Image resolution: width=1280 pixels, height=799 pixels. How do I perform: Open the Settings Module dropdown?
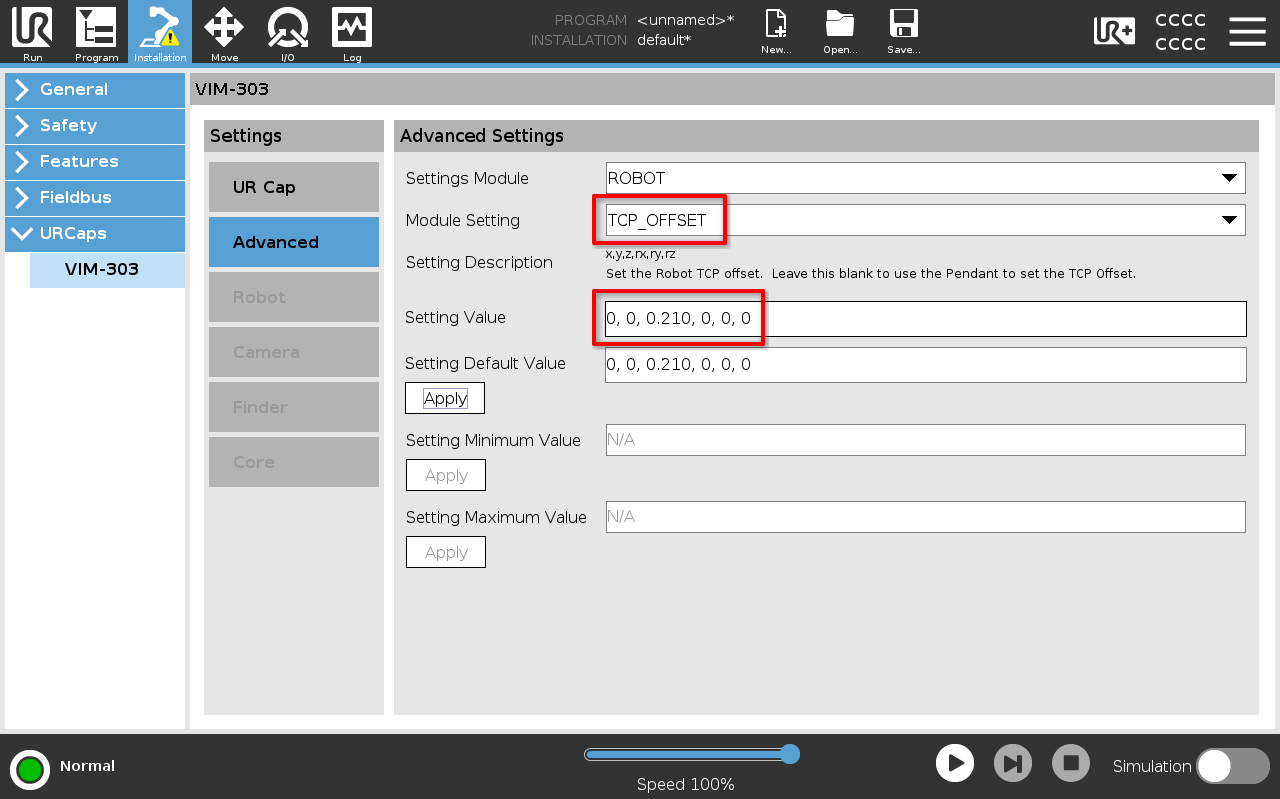[x=926, y=178]
